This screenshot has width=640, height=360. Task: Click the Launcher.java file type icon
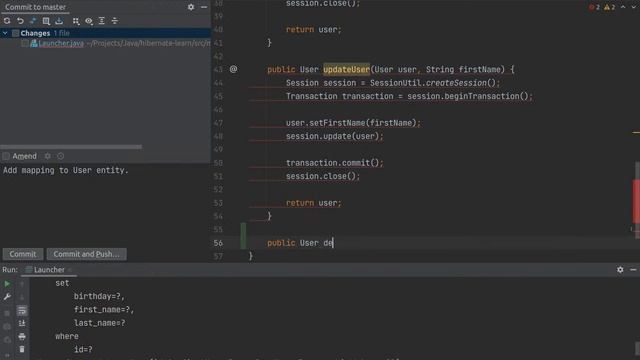tap(34, 43)
